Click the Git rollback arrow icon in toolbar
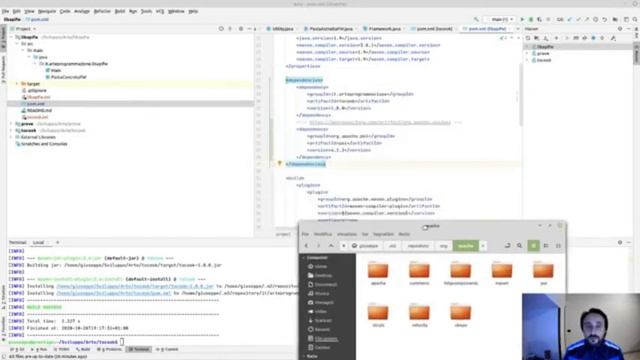The height and width of the screenshot is (360, 640). [604, 19]
